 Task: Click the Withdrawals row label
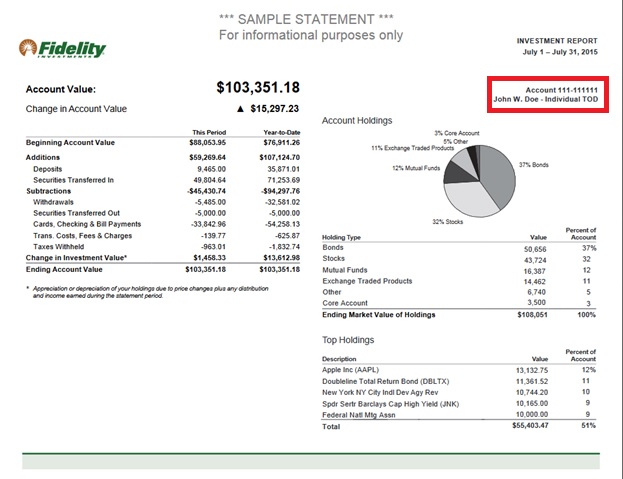coord(56,200)
